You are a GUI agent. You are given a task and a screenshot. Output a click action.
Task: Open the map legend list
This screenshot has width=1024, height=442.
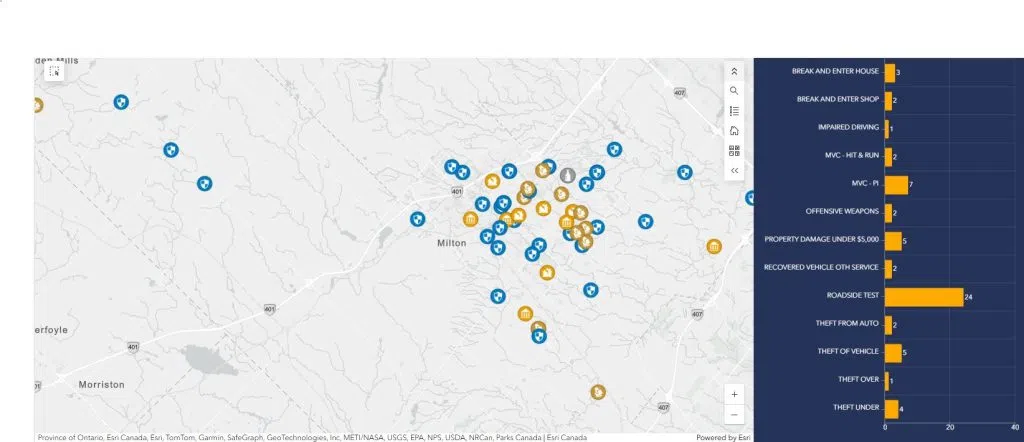734,111
